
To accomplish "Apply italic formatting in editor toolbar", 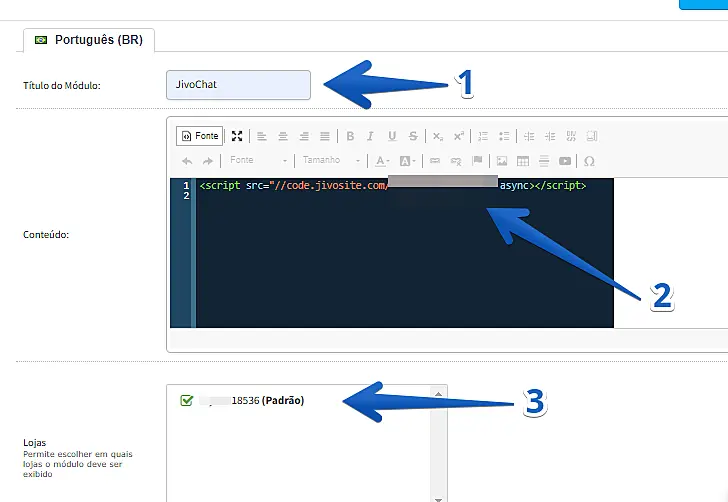I will [370, 136].
